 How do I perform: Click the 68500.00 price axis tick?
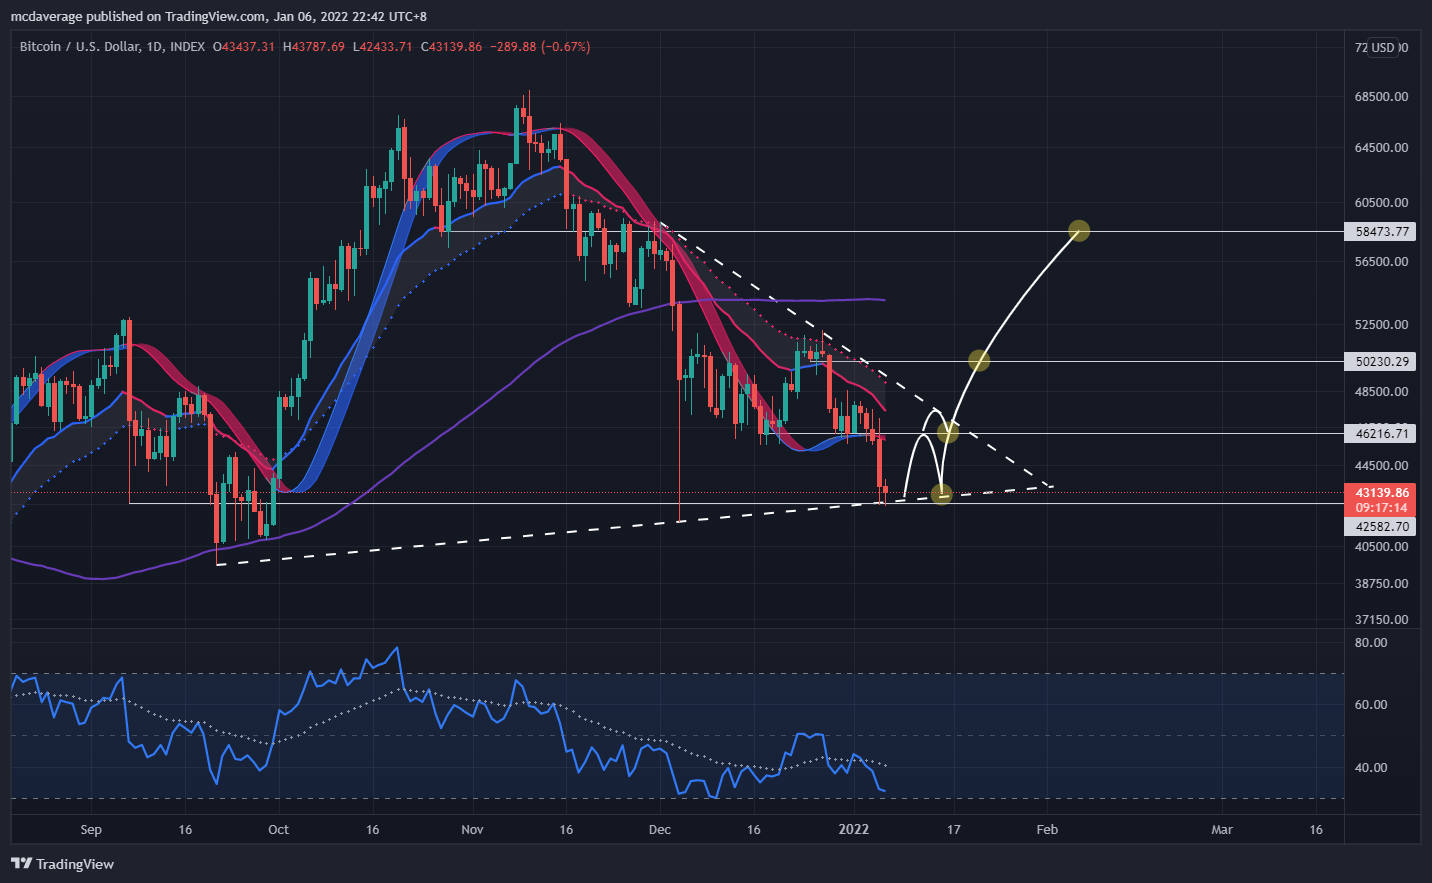click(1381, 97)
